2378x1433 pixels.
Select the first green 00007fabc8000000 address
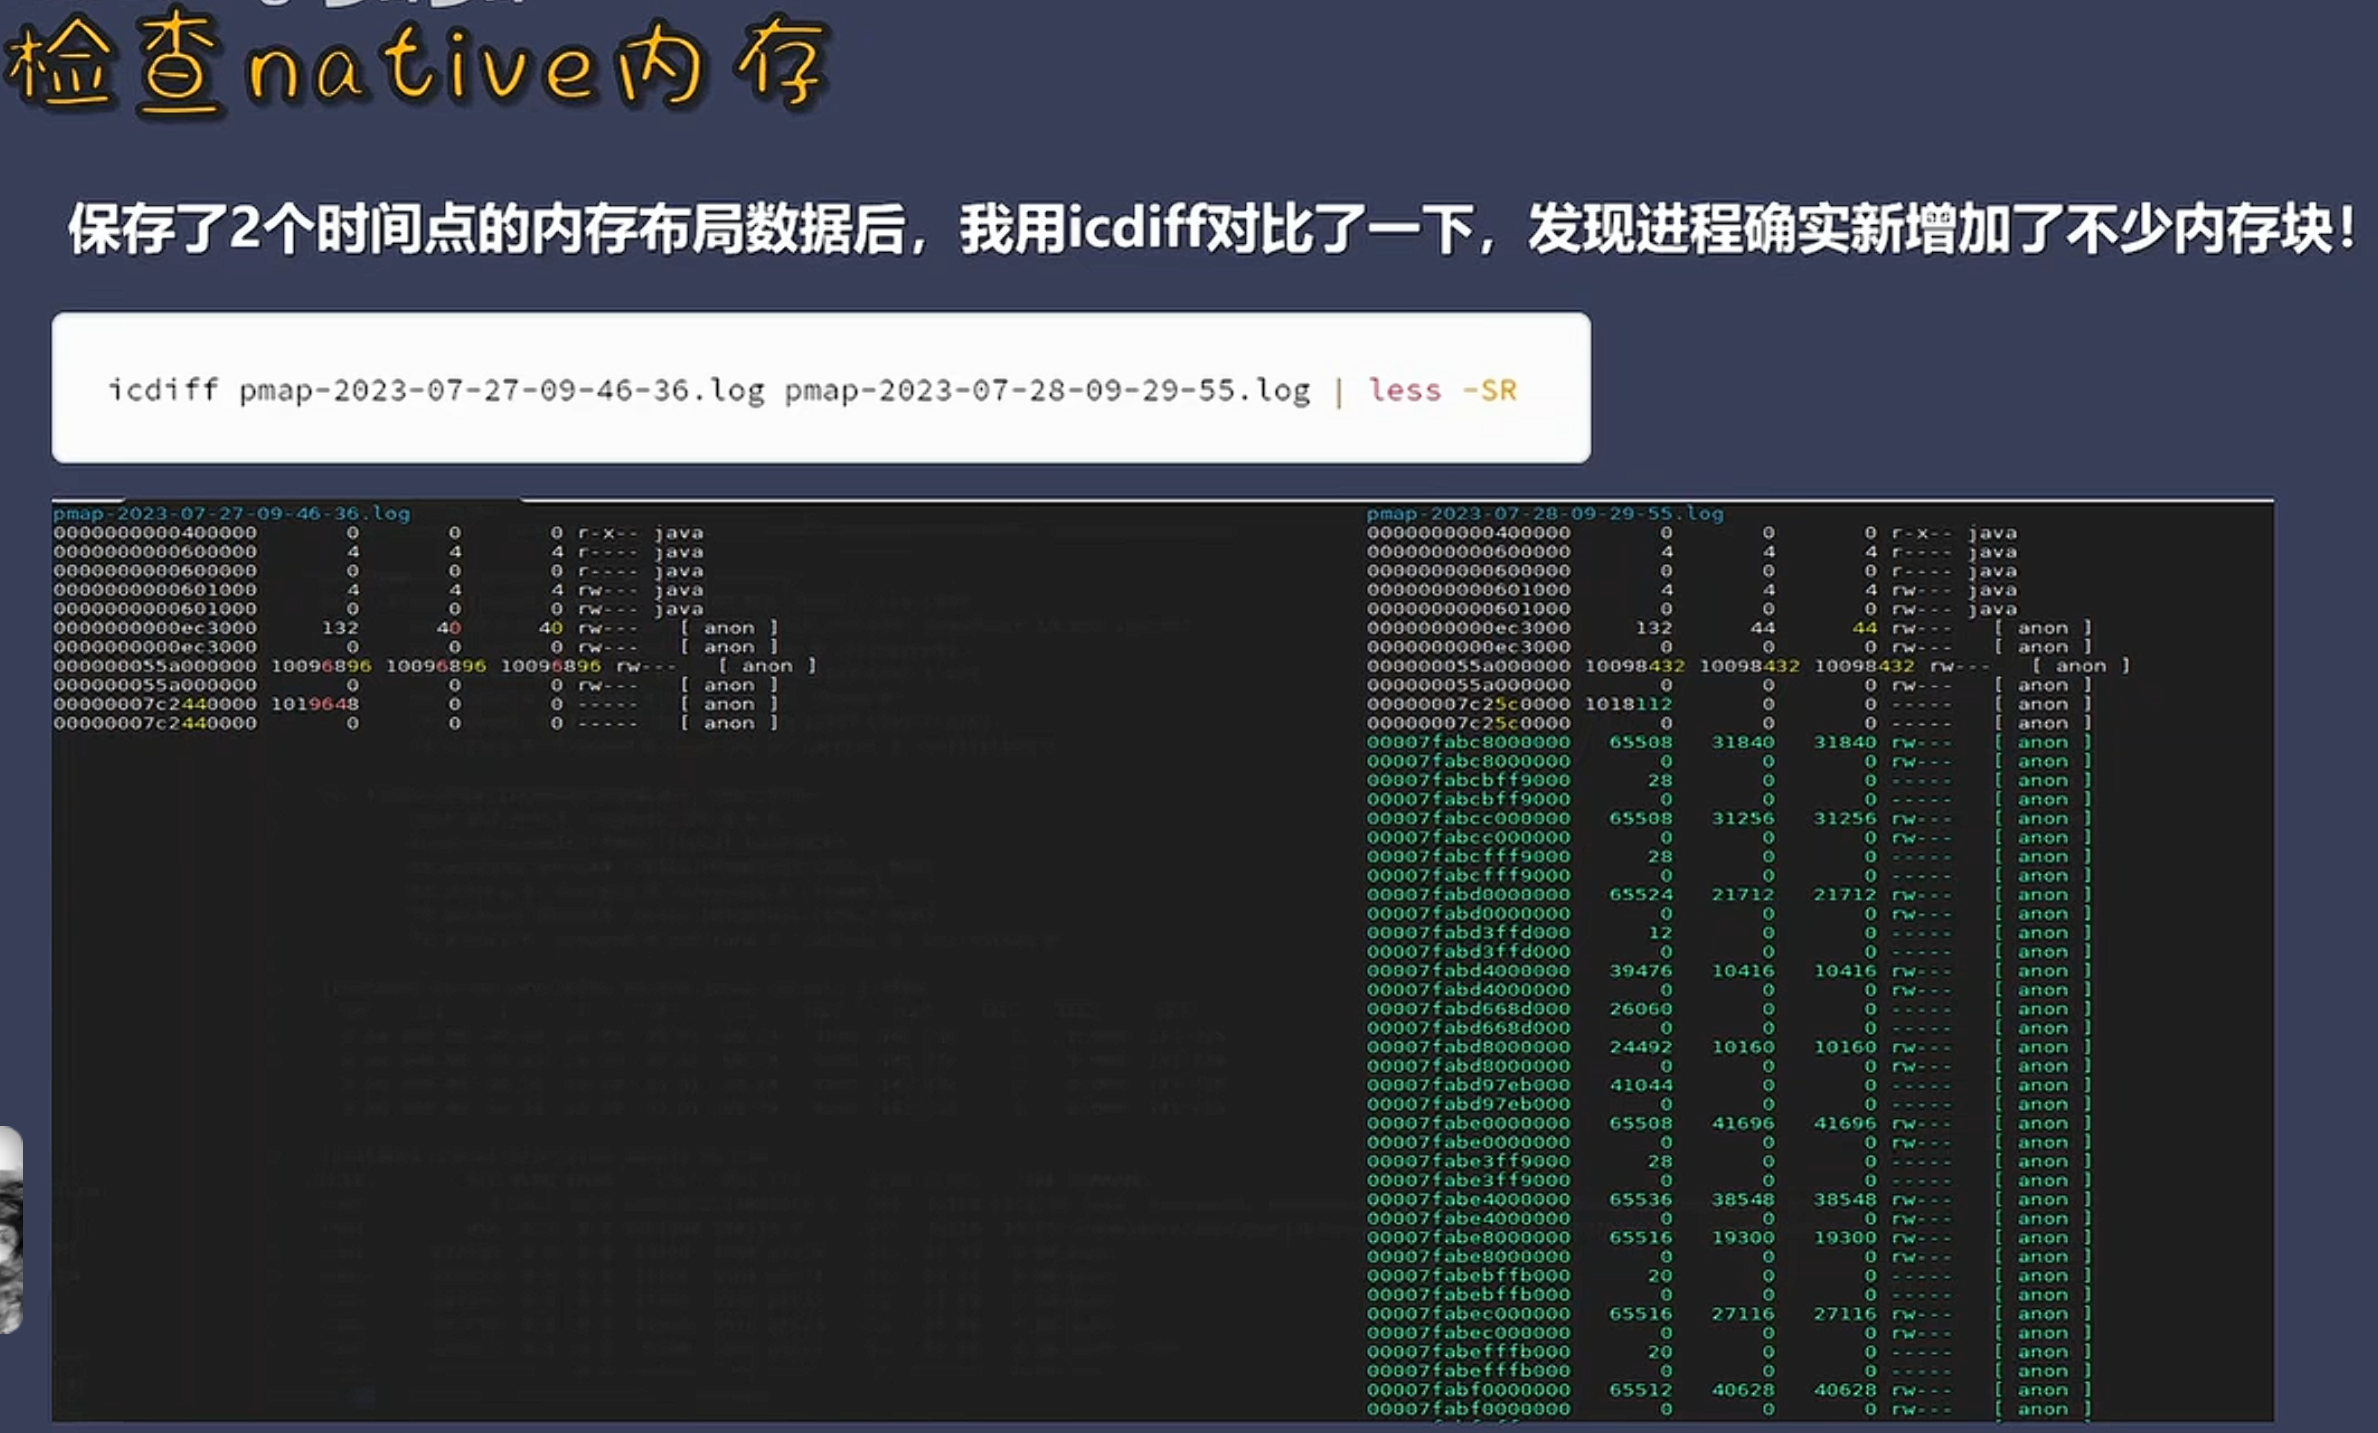[1468, 742]
